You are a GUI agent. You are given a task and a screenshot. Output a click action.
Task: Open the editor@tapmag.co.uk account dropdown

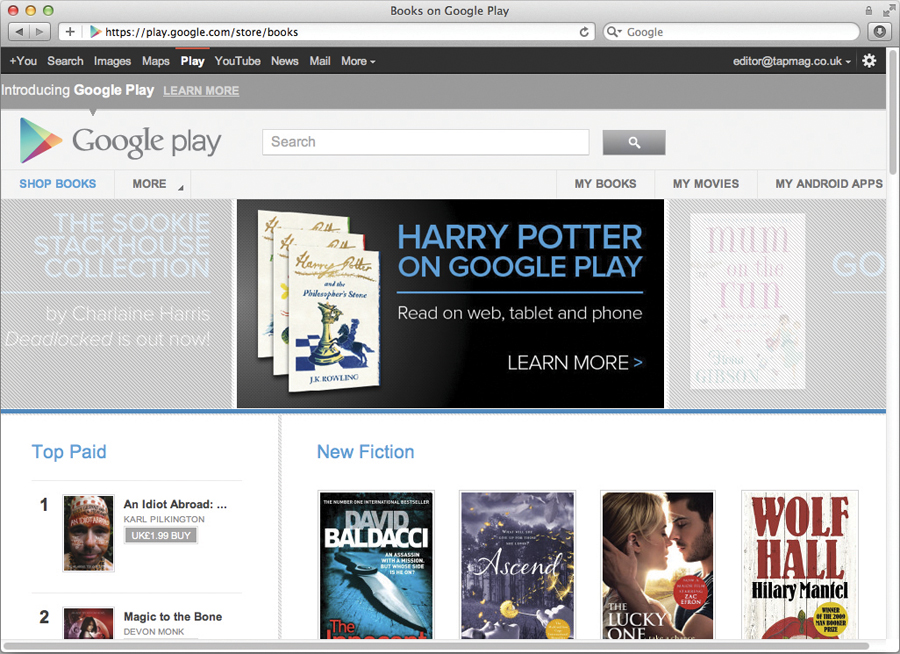[792, 61]
